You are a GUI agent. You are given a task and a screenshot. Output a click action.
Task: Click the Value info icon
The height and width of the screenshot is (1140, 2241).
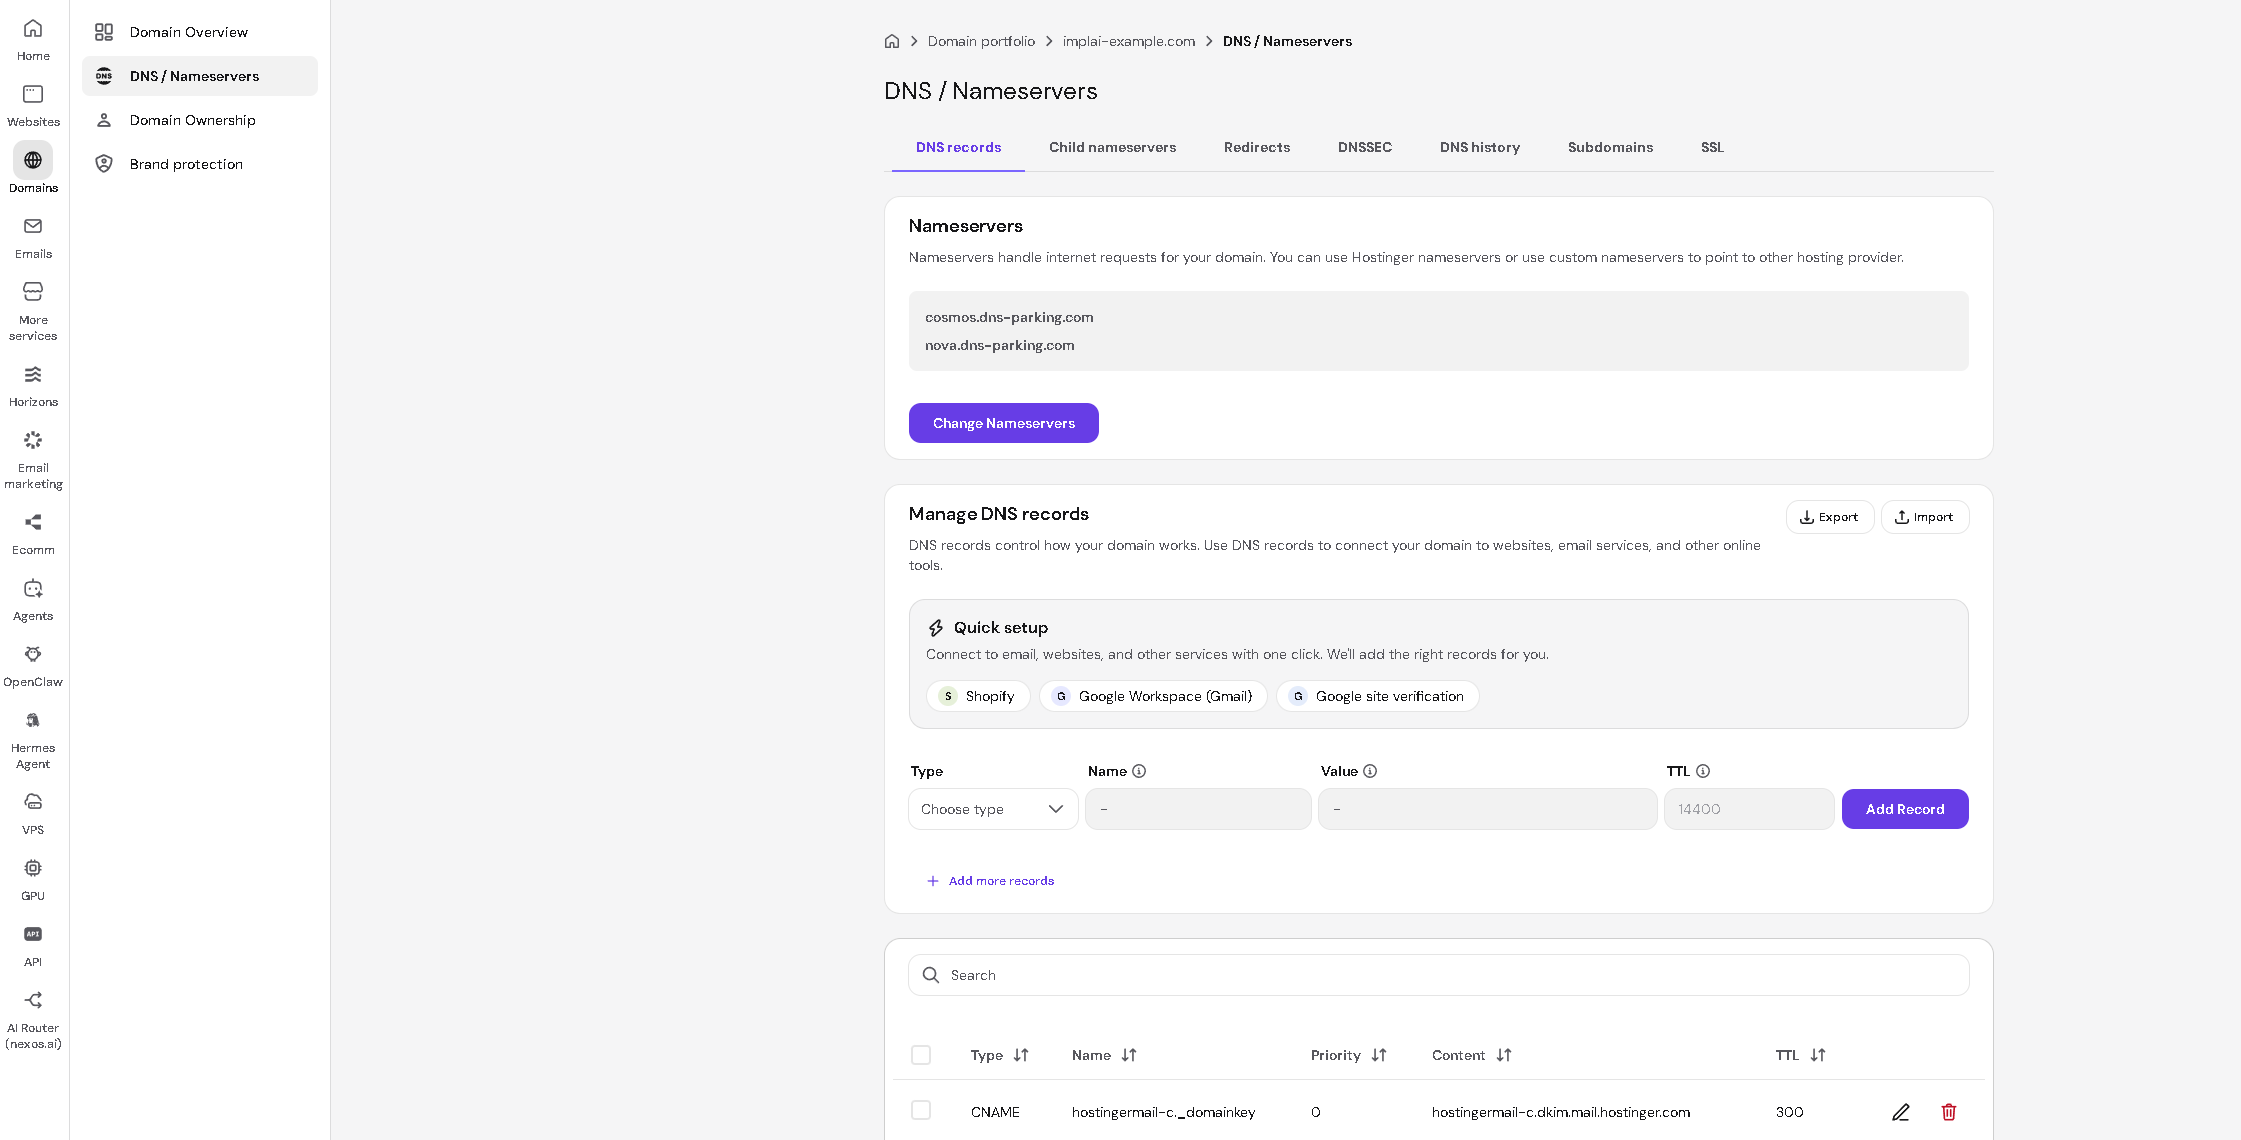[1370, 771]
